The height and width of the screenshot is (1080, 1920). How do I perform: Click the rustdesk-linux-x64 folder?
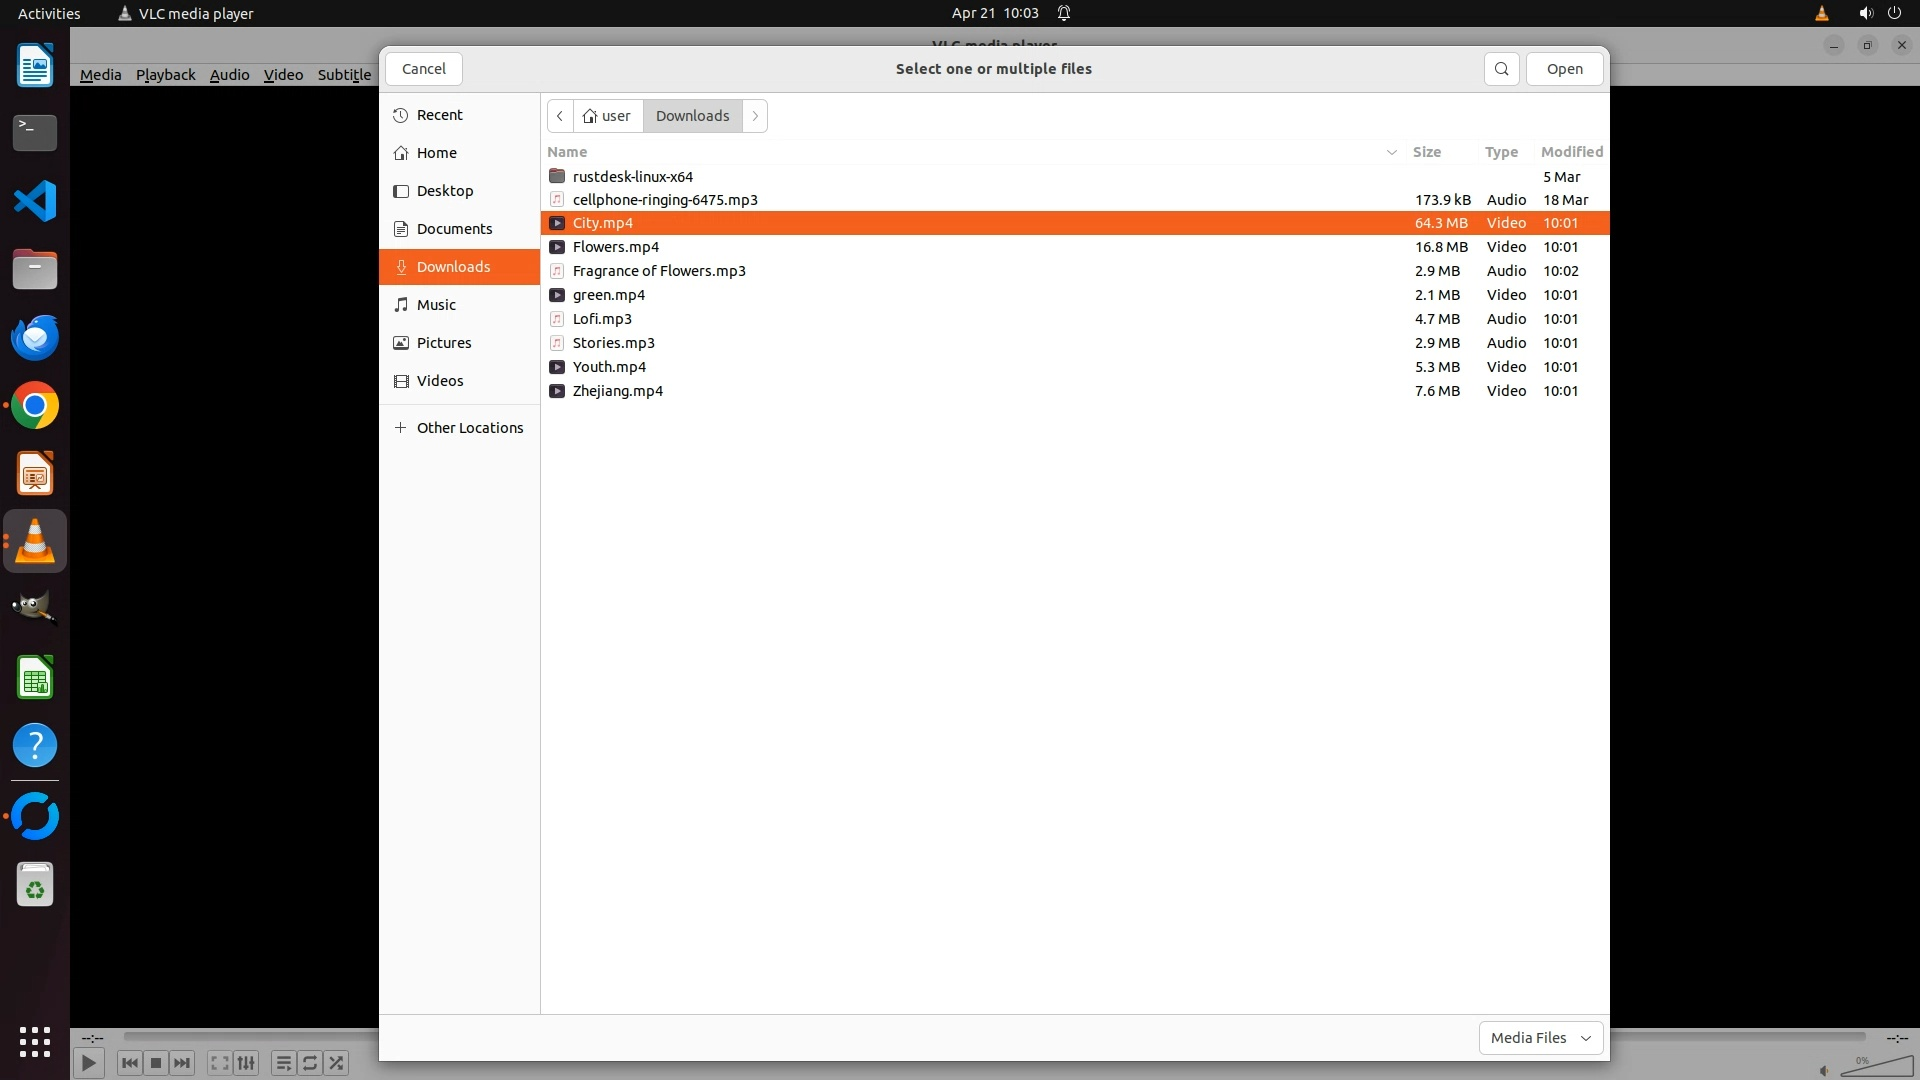pos(632,177)
